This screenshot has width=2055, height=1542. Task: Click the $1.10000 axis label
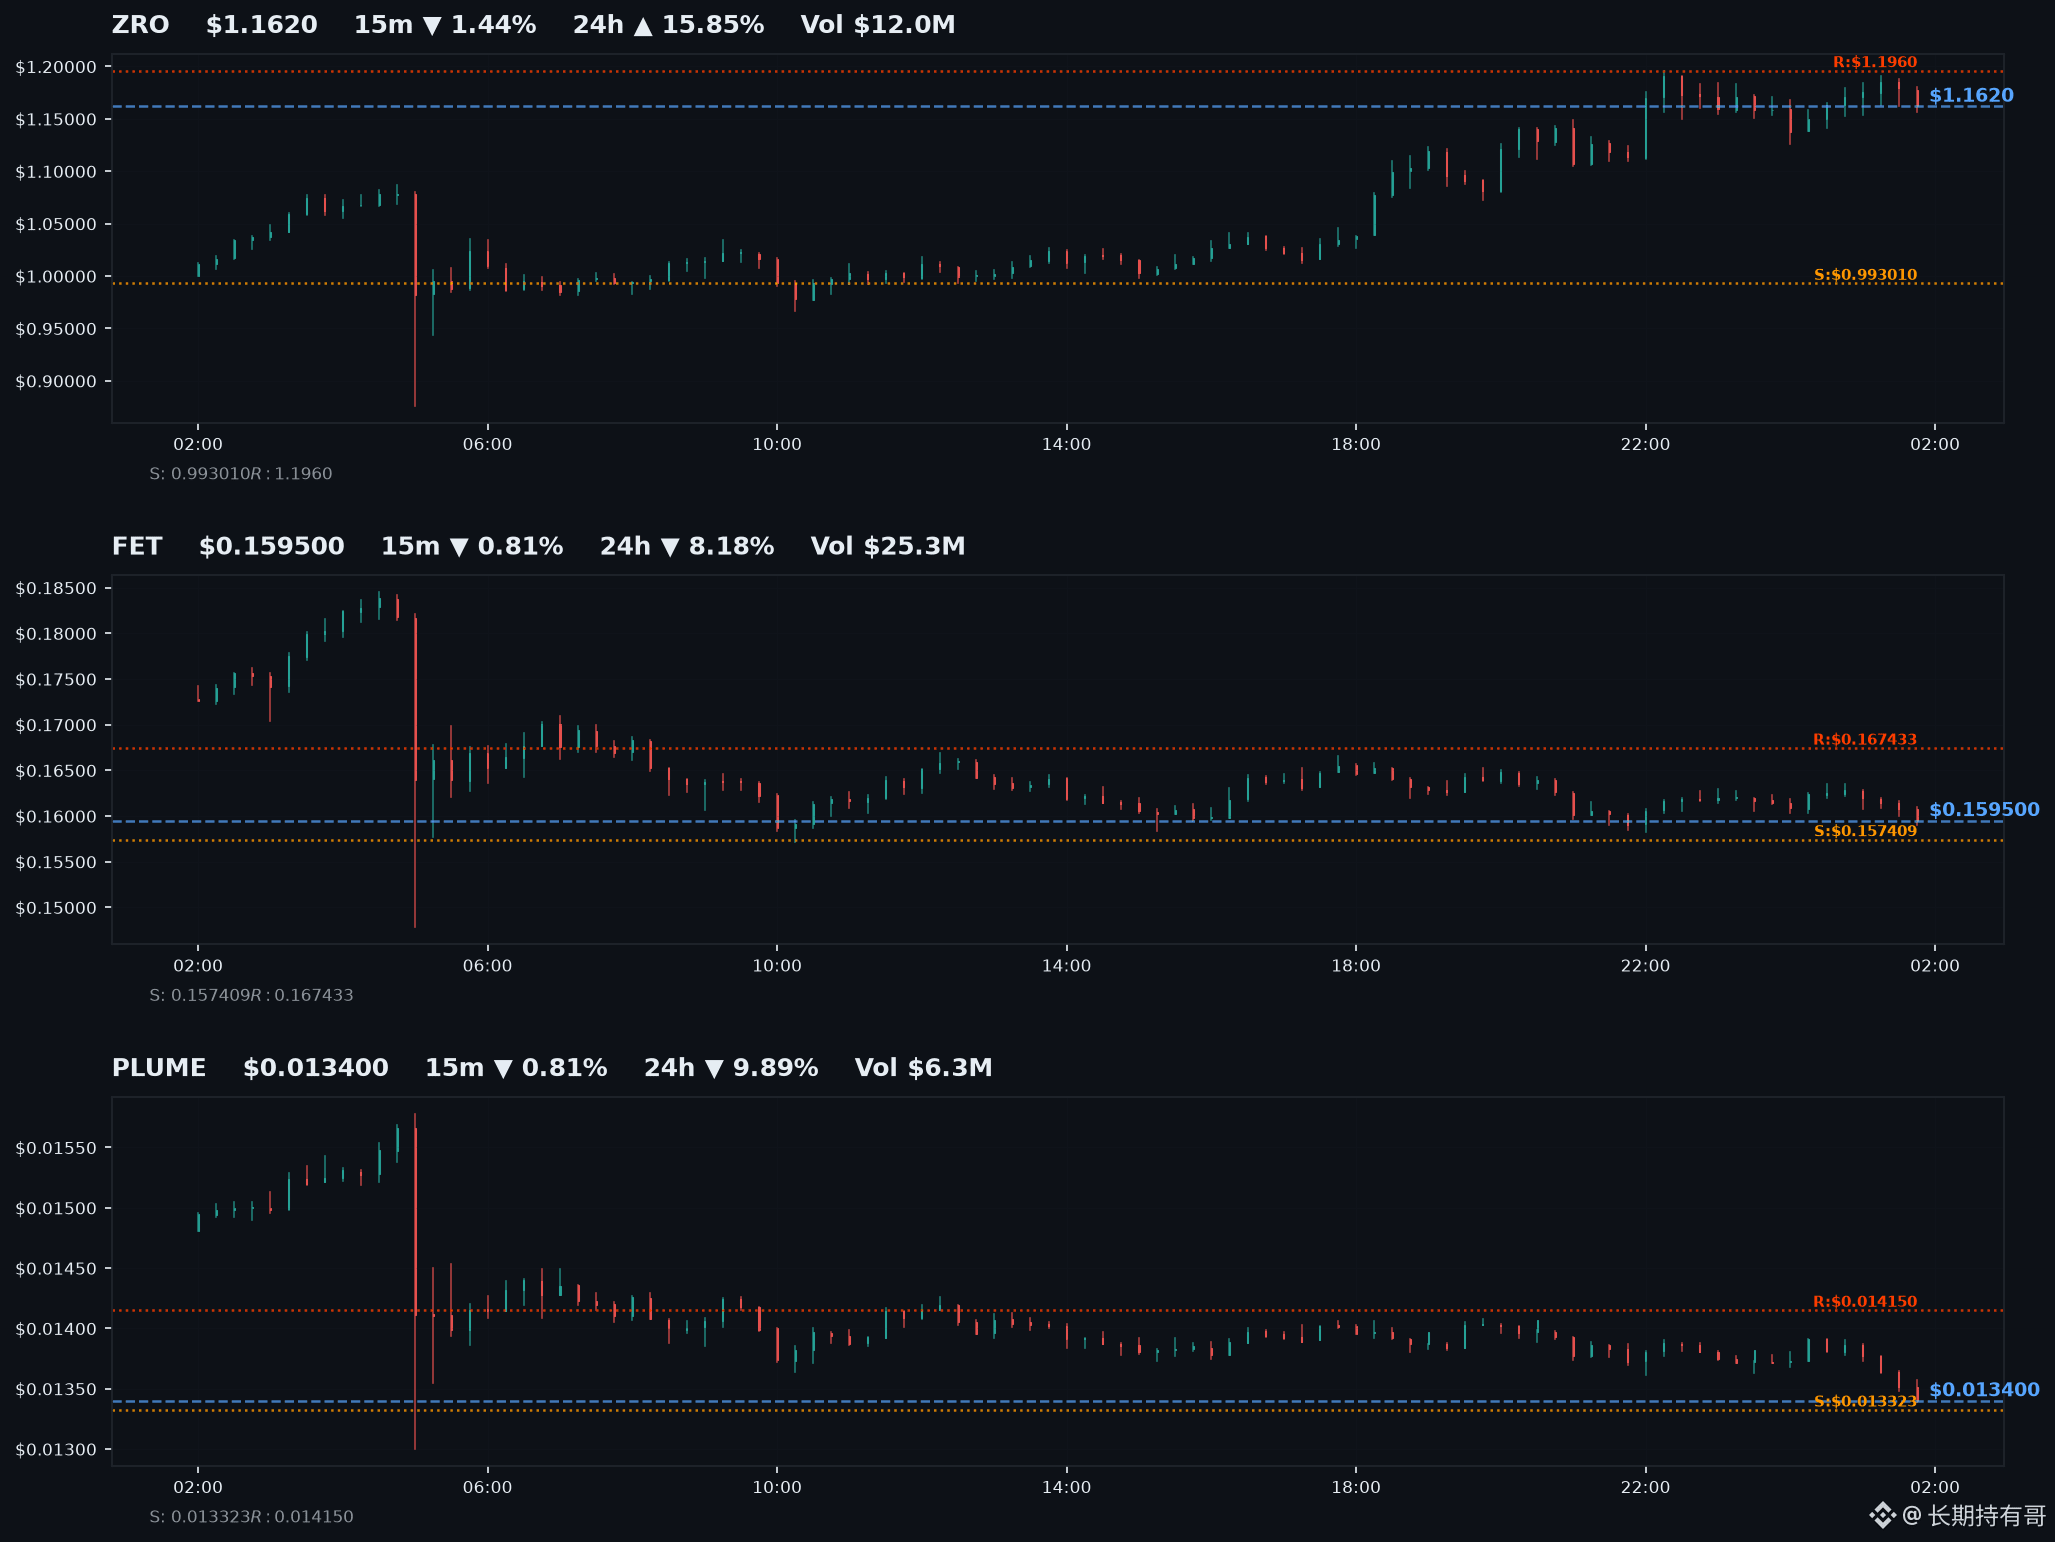point(56,172)
